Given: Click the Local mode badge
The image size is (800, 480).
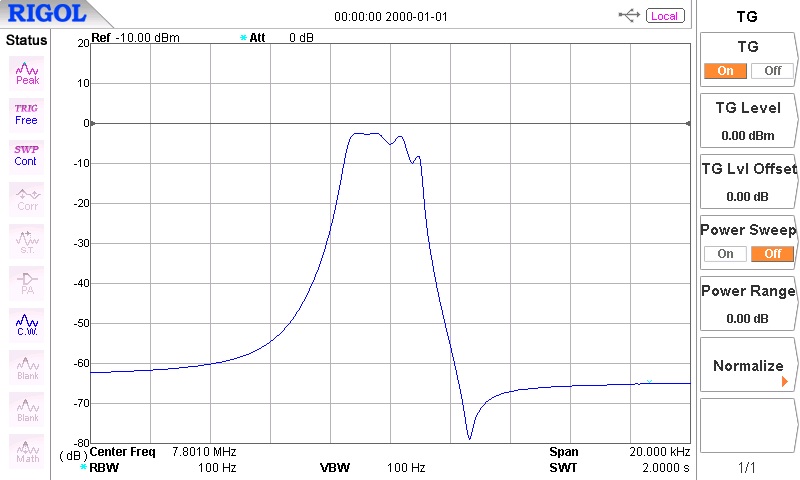Looking at the screenshot, I should (665, 16).
